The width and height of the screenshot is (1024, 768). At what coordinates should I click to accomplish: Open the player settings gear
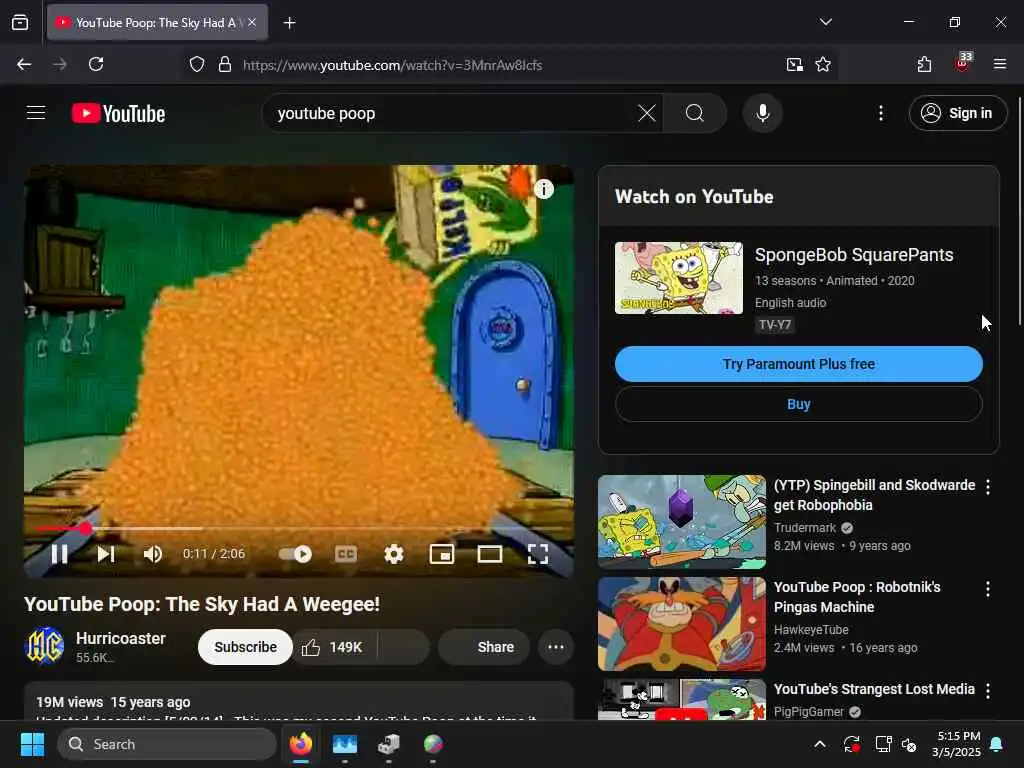(x=394, y=554)
